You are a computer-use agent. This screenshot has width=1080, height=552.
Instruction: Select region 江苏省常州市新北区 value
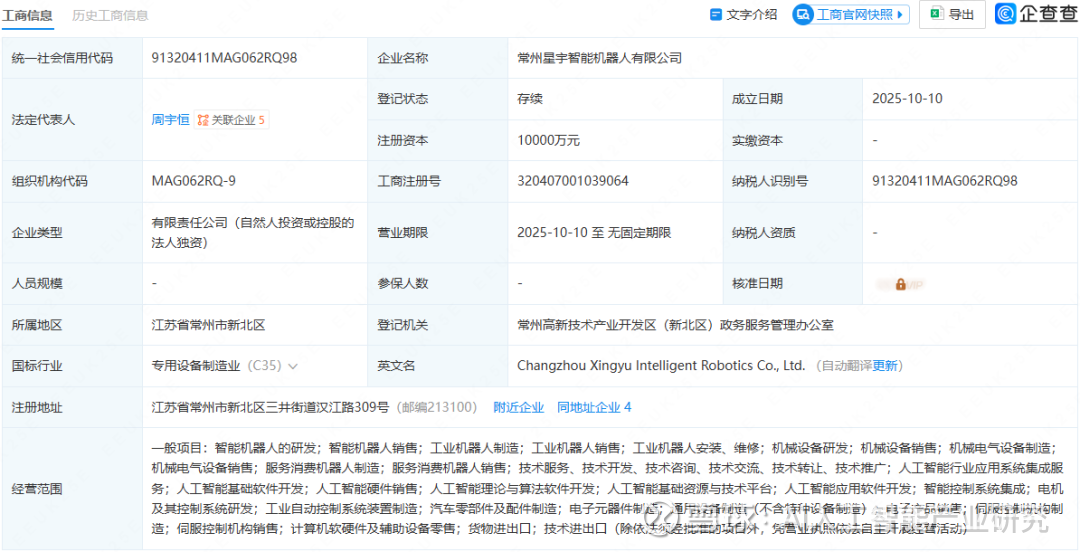coord(208,325)
